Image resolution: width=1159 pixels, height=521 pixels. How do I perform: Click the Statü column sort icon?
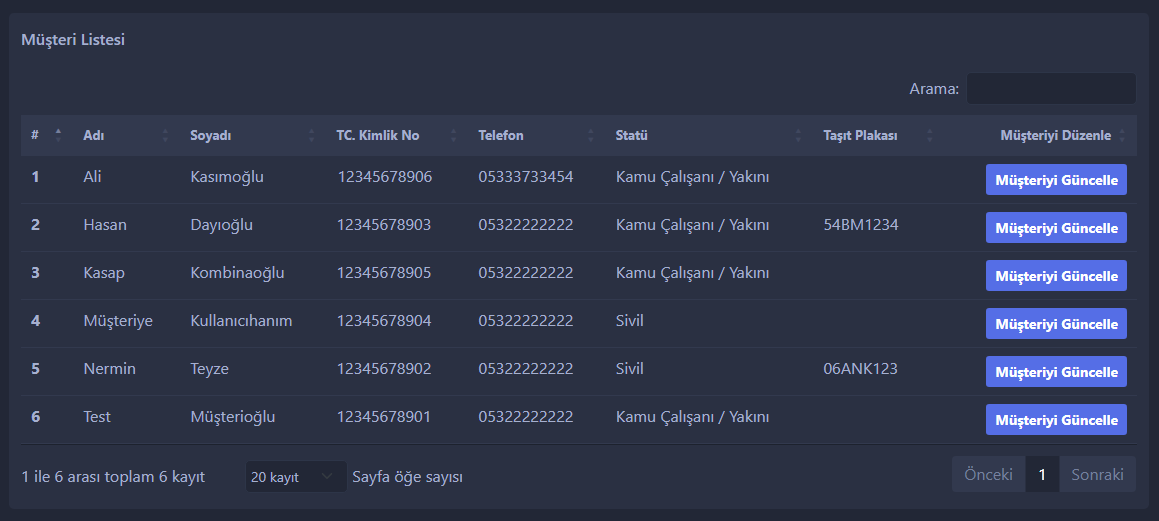pyautogui.click(x=798, y=135)
